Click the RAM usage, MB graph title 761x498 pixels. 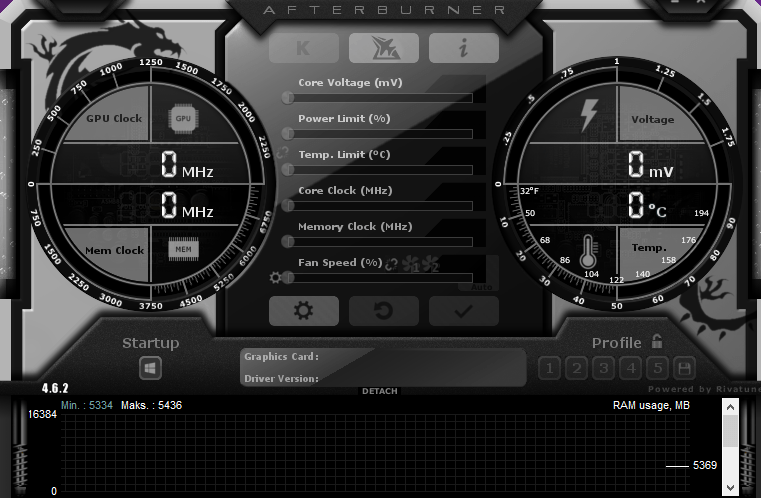651,405
